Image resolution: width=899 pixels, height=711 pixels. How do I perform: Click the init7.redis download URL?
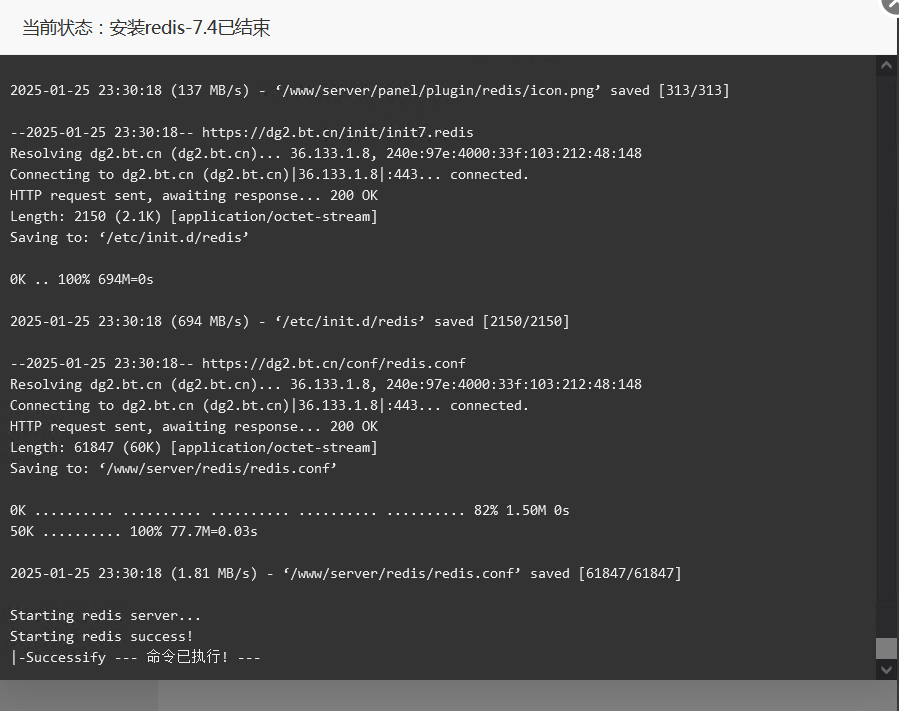pyautogui.click(x=338, y=132)
